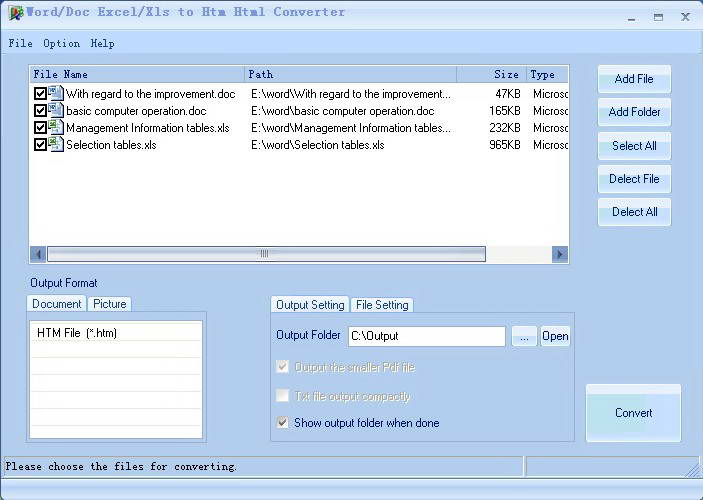Select HTM File (*.htm) format
703x500 pixels.
click(116, 333)
